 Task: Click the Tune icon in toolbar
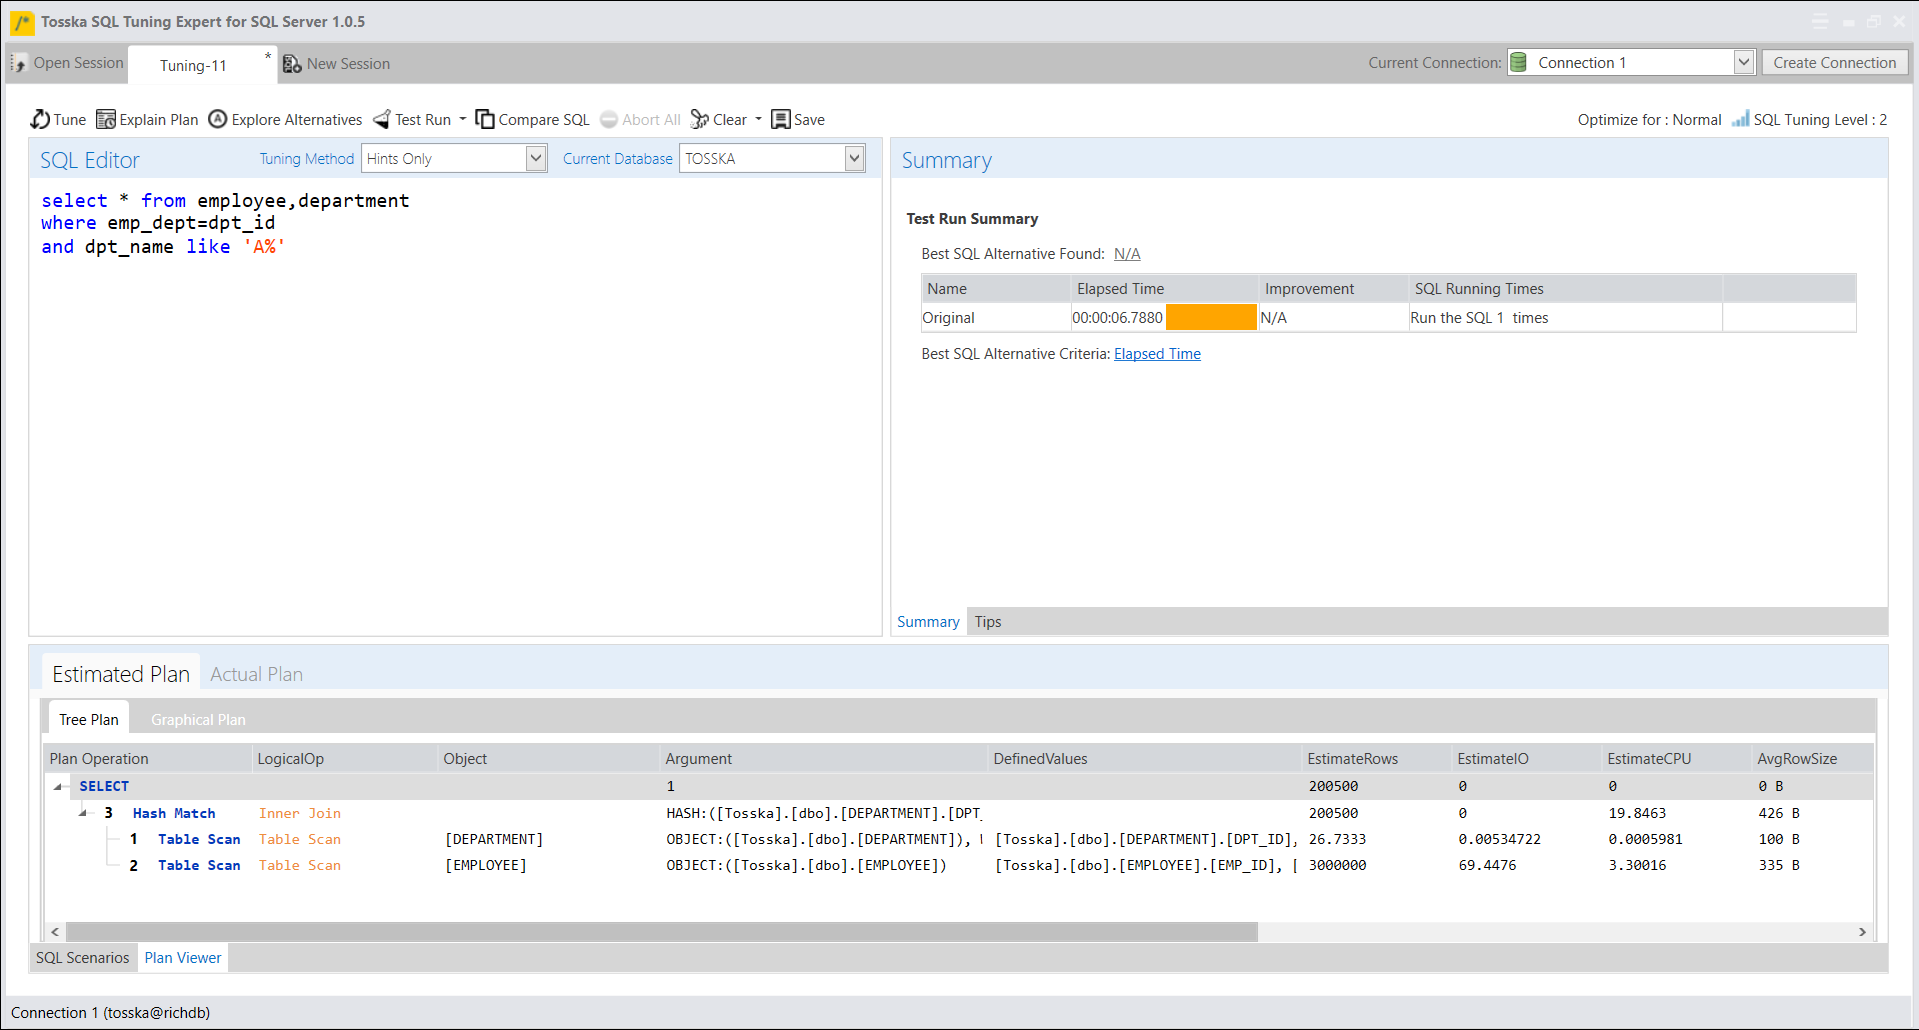click(x=40, y=119)
